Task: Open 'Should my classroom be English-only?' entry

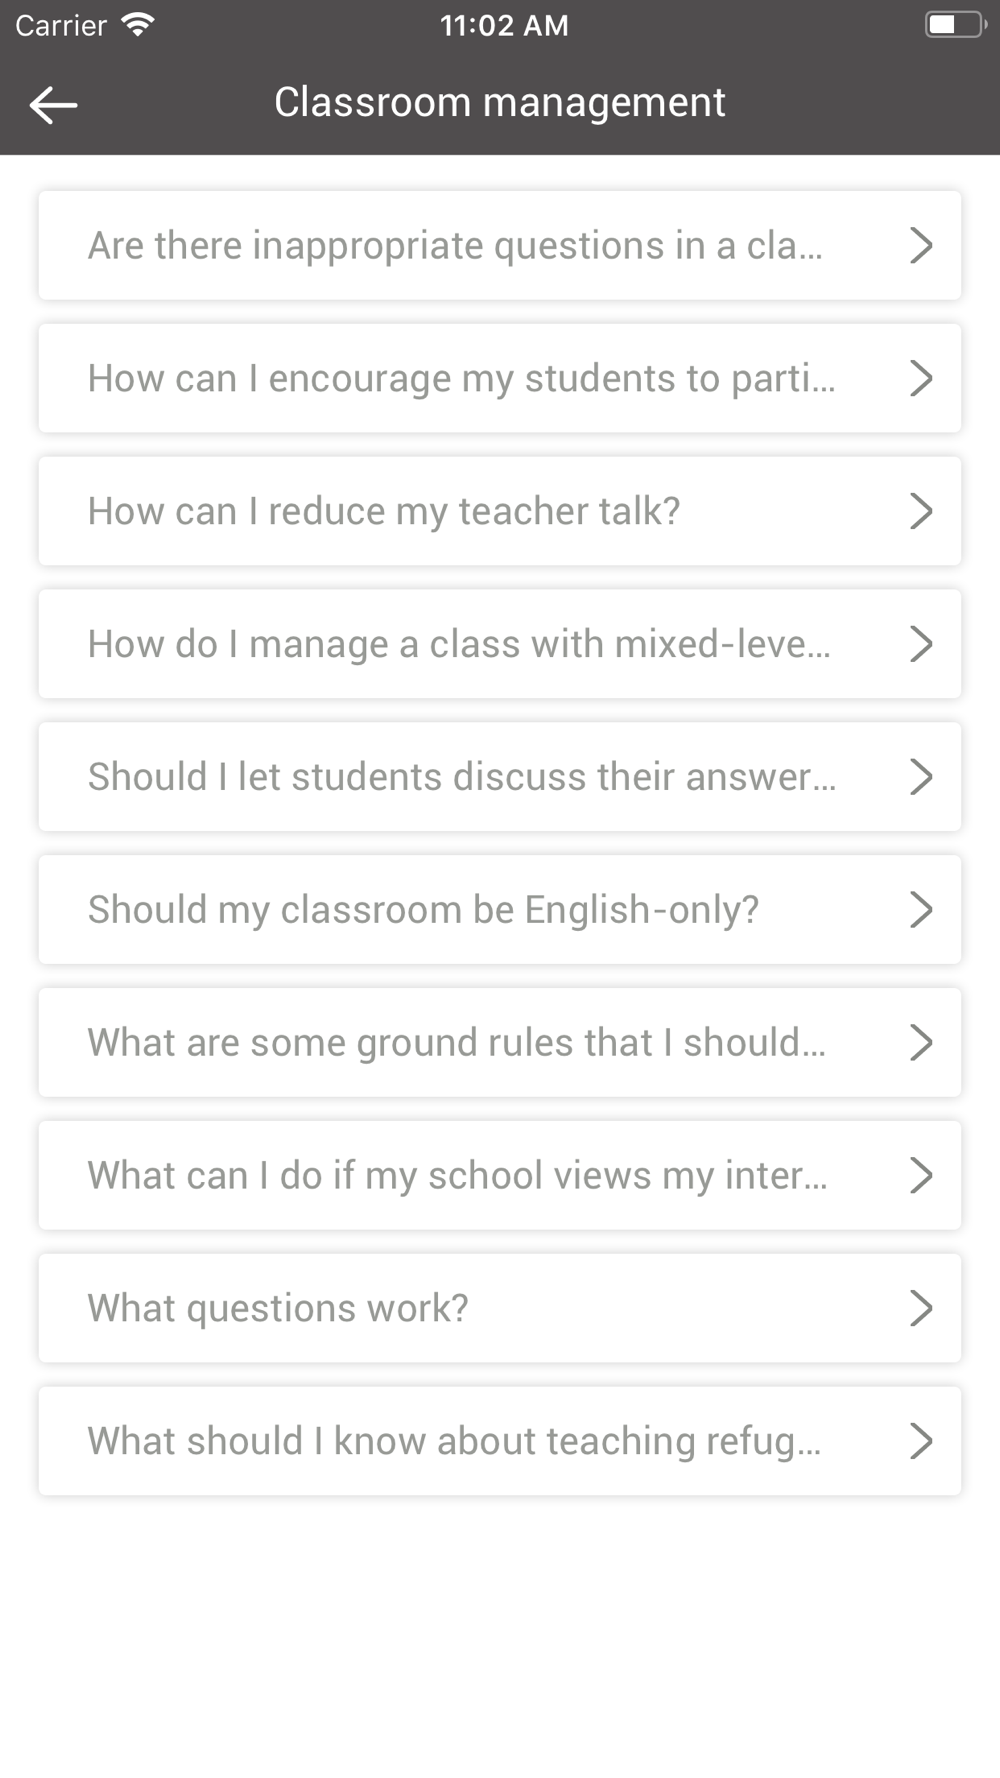Action: (x=500, y=910)
